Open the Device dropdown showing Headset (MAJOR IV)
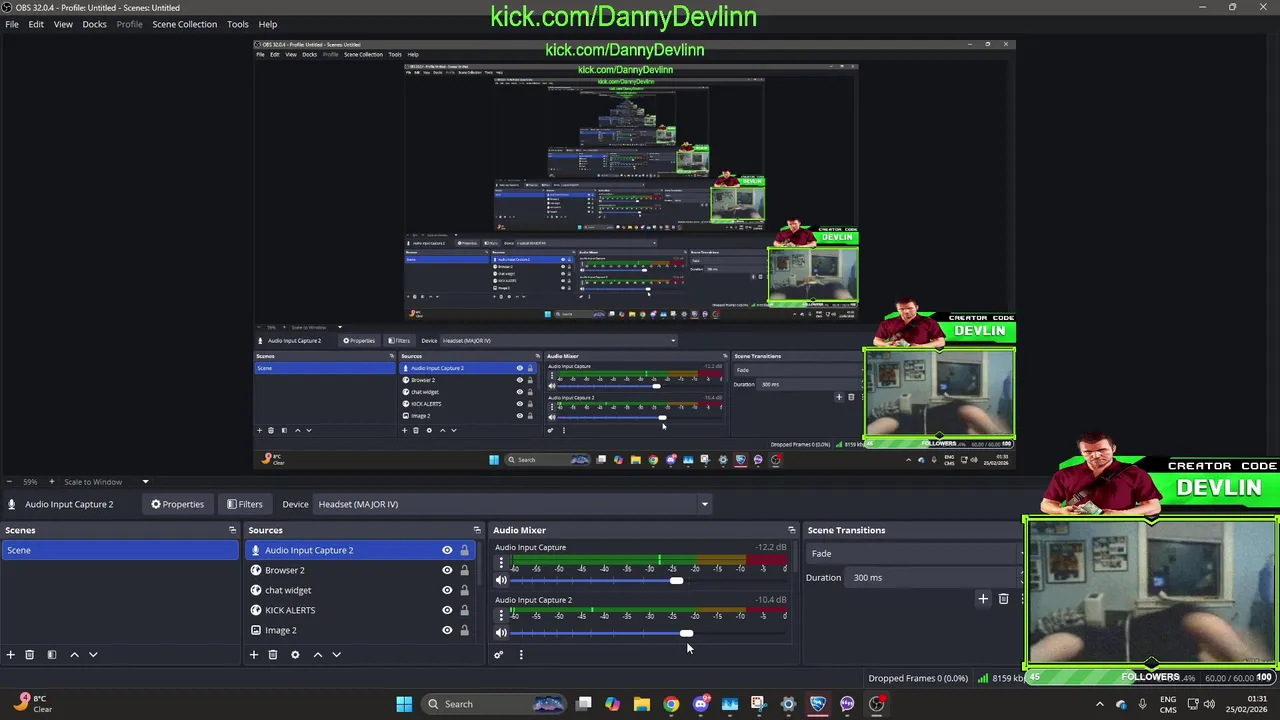1280x720 pixels. (x=512, y=504)
